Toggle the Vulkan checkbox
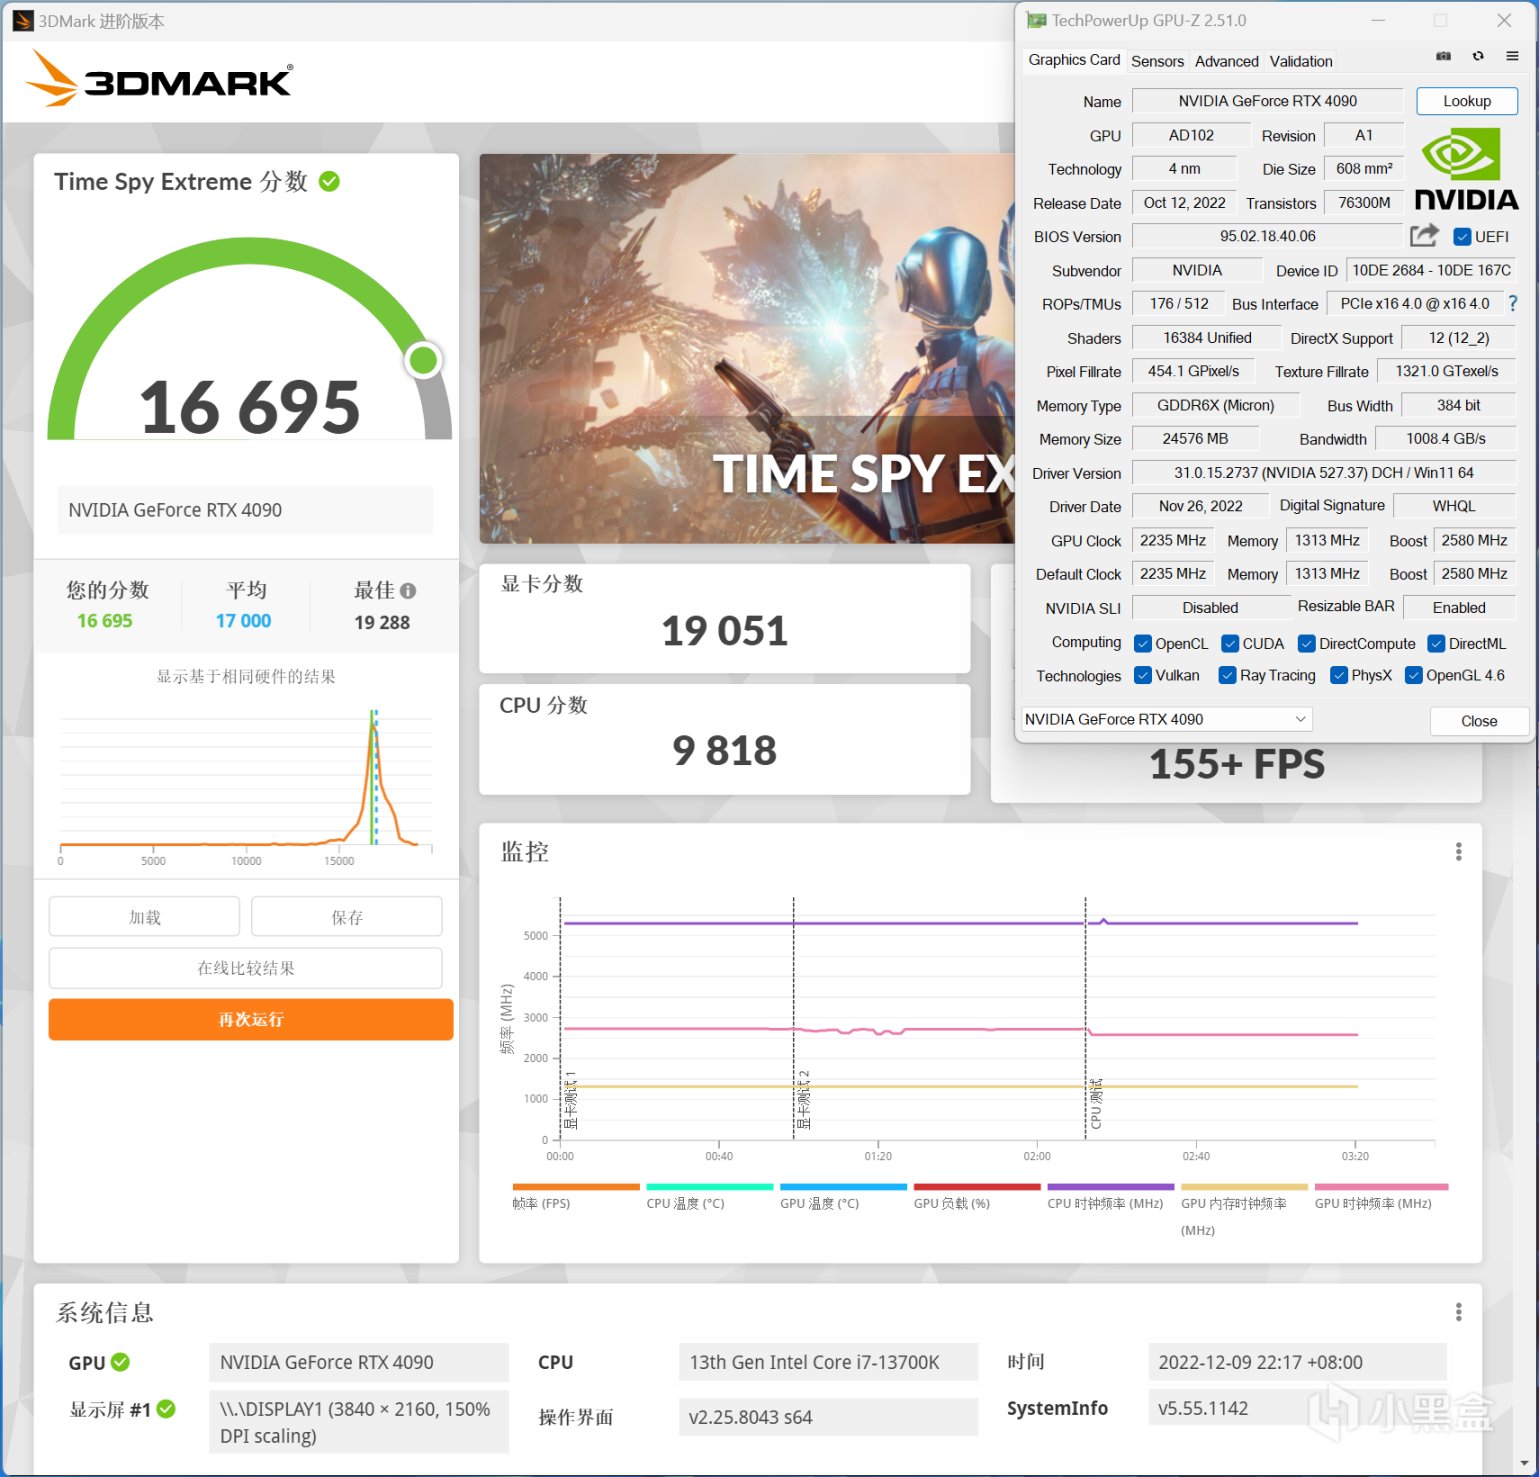 (1143, 676)
